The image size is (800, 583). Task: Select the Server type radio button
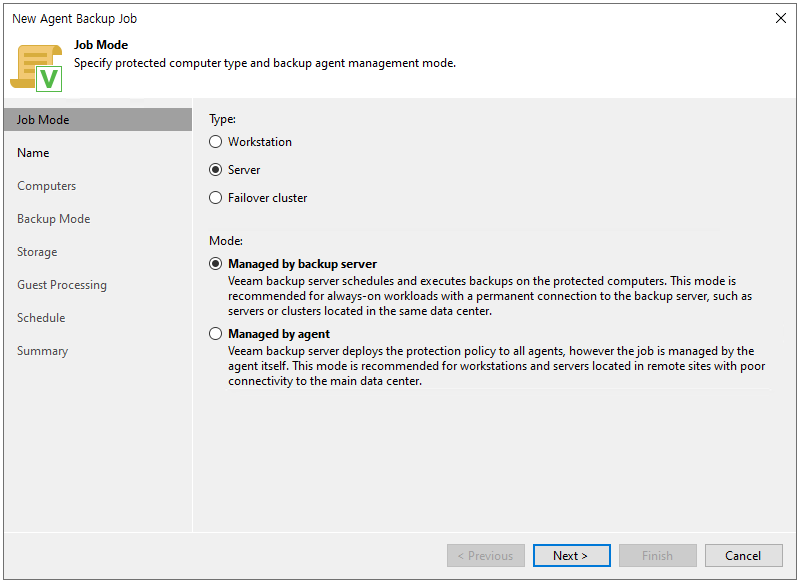[215, 170]
